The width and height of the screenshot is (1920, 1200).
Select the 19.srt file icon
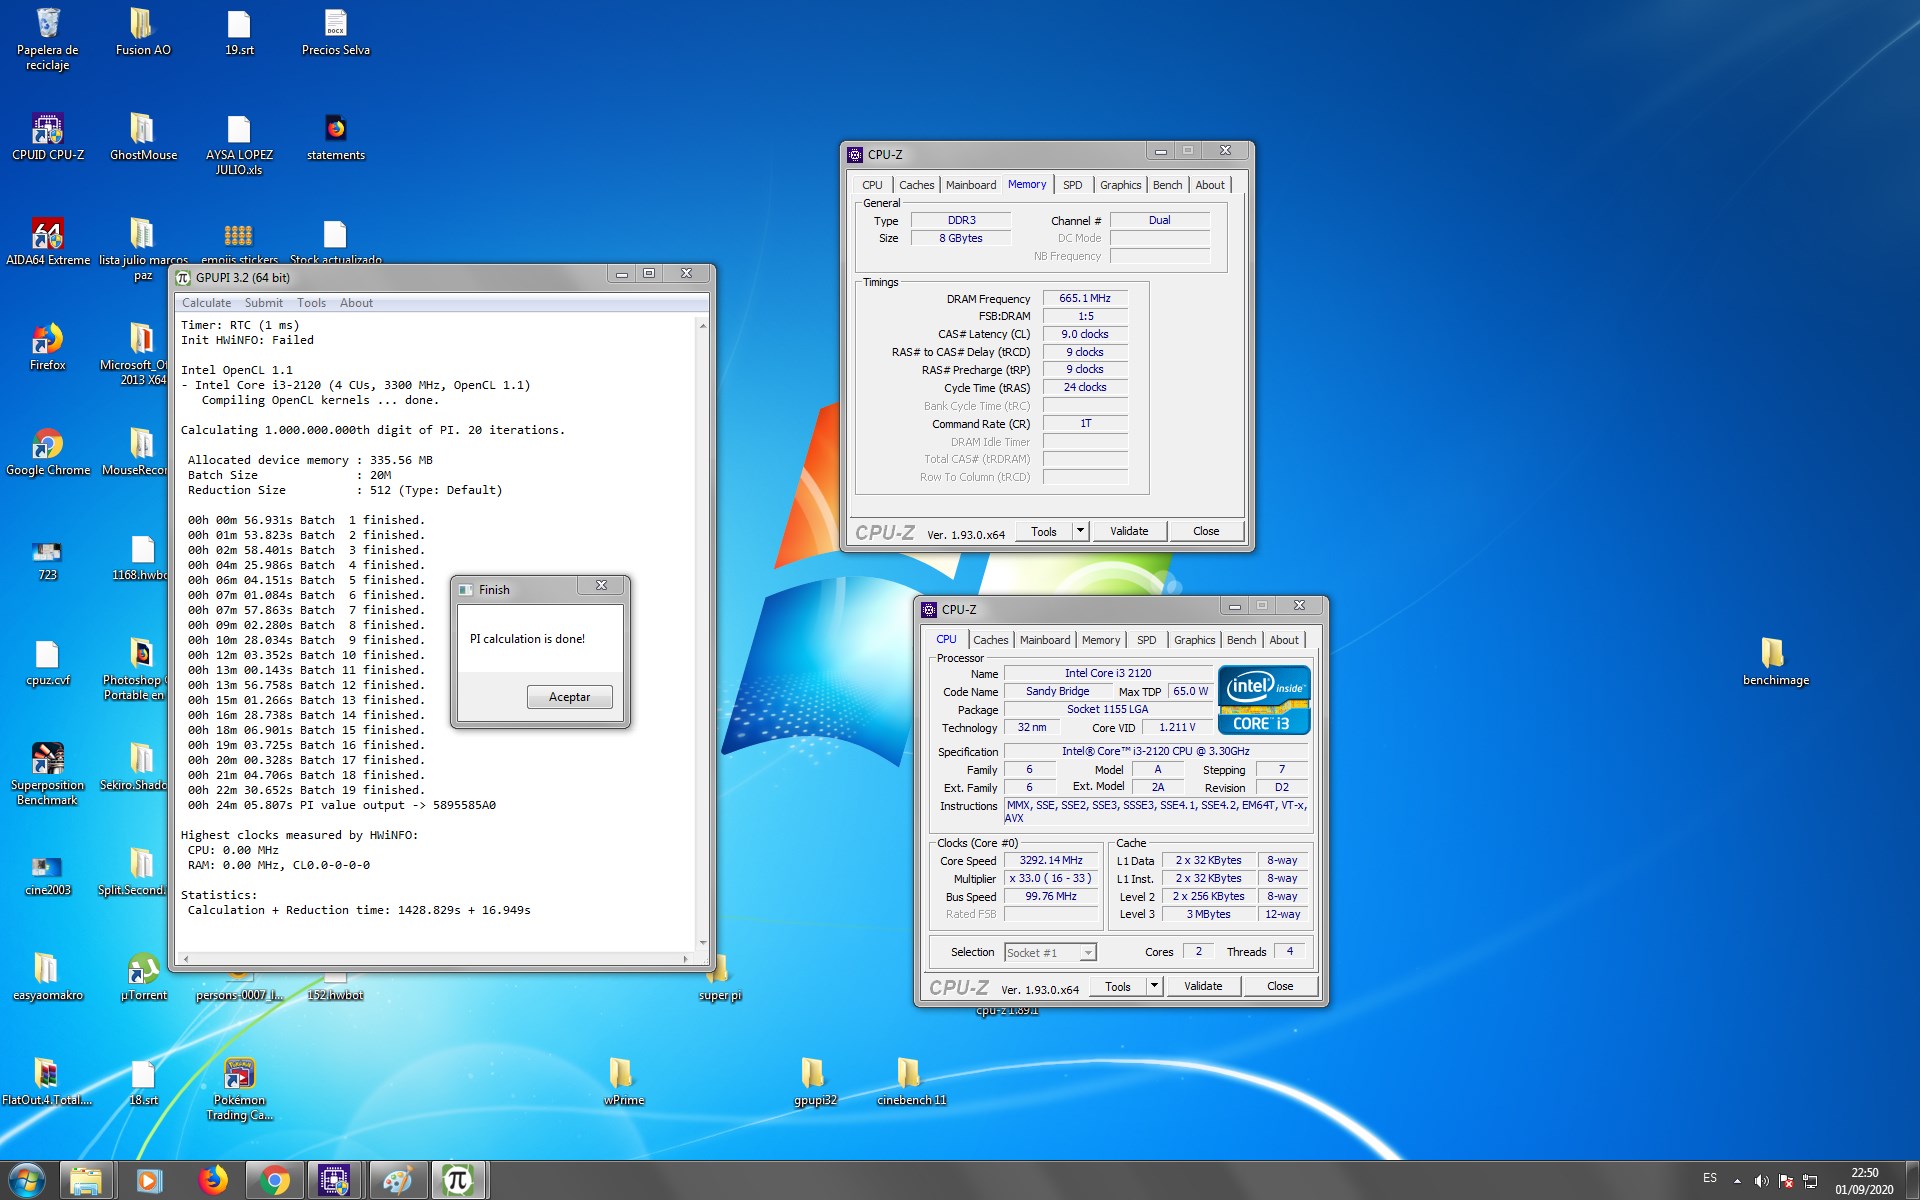[x=238, y=31]
